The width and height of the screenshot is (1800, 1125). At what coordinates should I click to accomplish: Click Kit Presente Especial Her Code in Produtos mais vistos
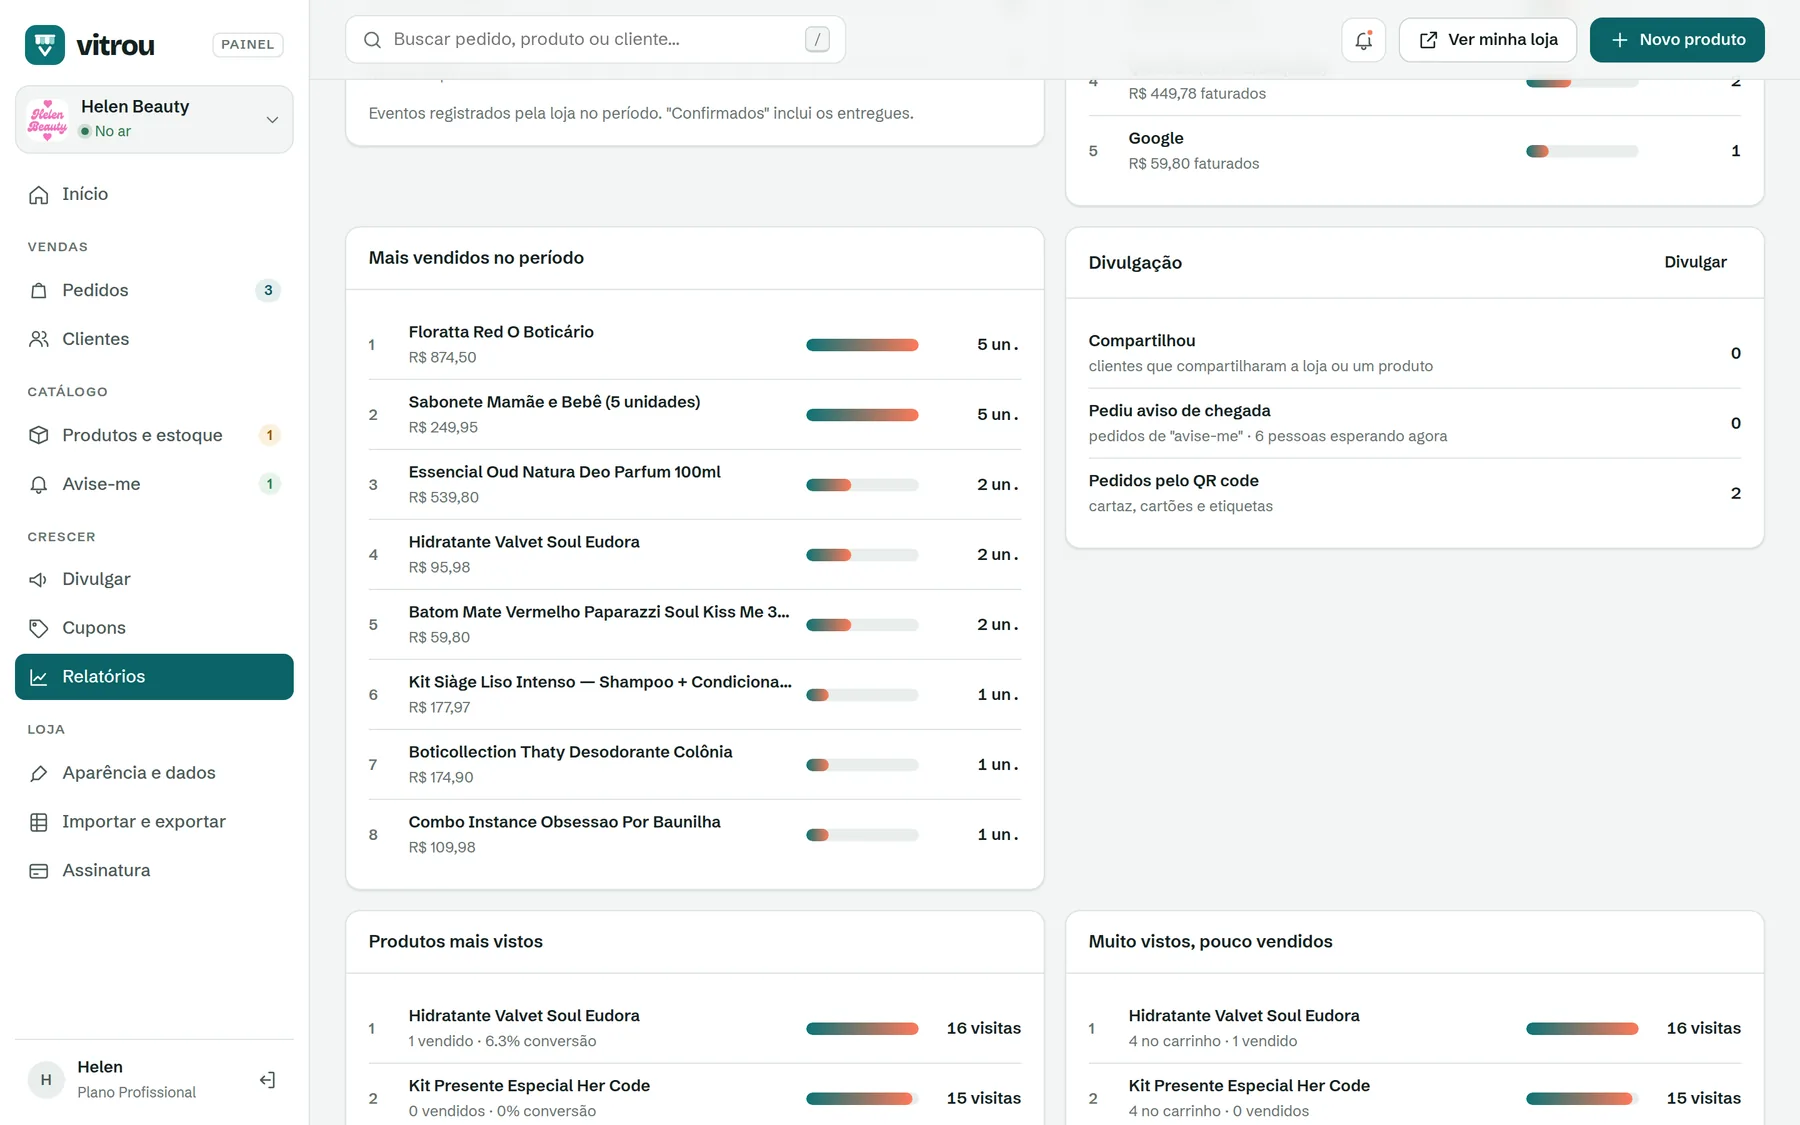(x=529, y=1086)
